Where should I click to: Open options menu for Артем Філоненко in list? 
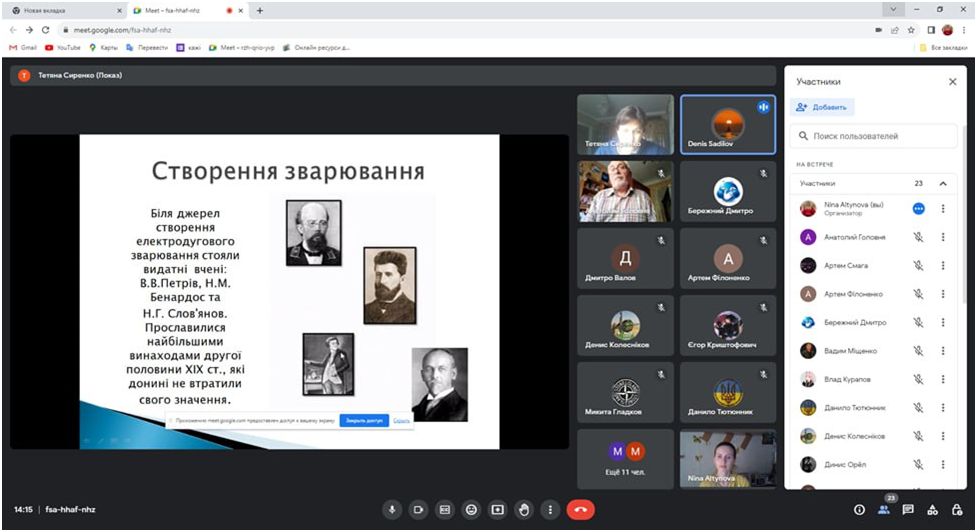tap(943, 294)
